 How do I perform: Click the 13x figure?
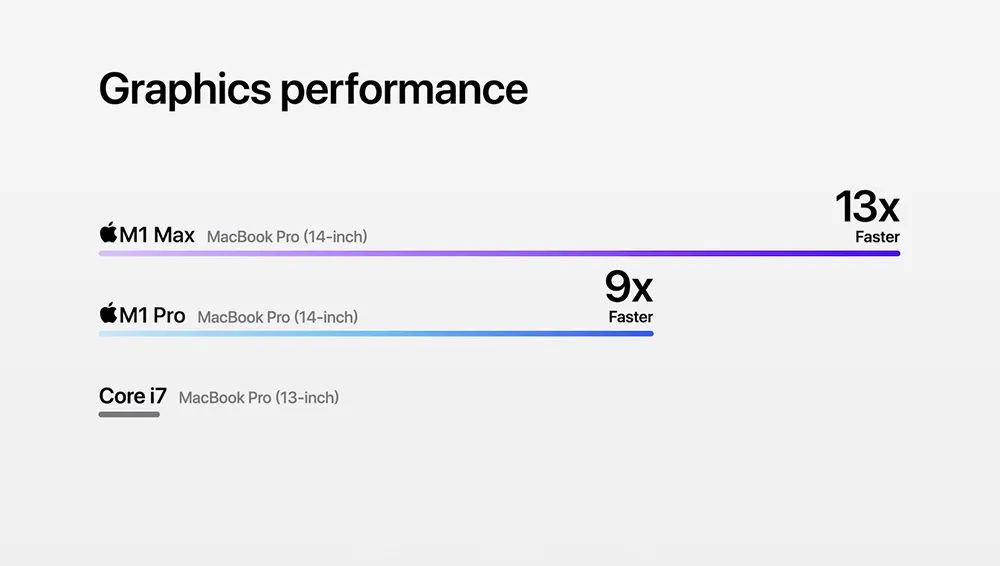[x=867, y=207]
